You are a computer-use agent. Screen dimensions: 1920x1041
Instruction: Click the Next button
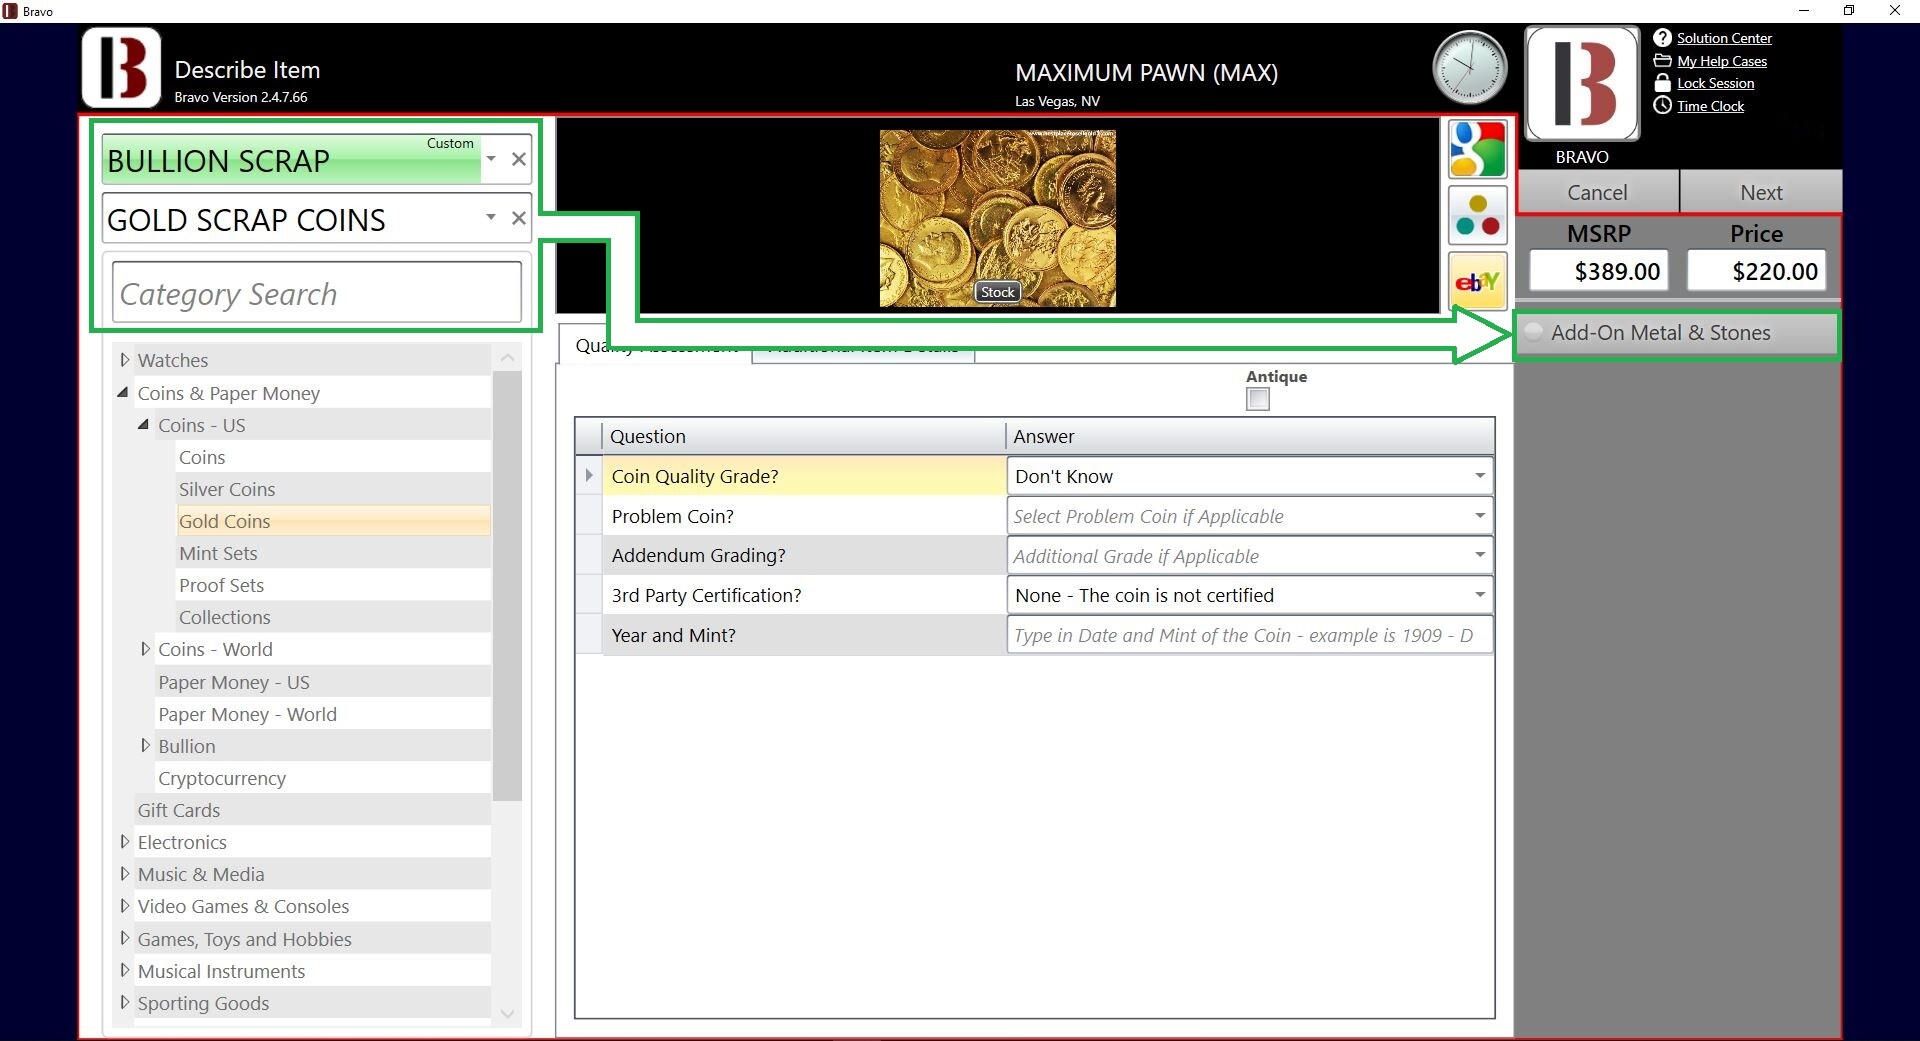(x=1761, y=192)
